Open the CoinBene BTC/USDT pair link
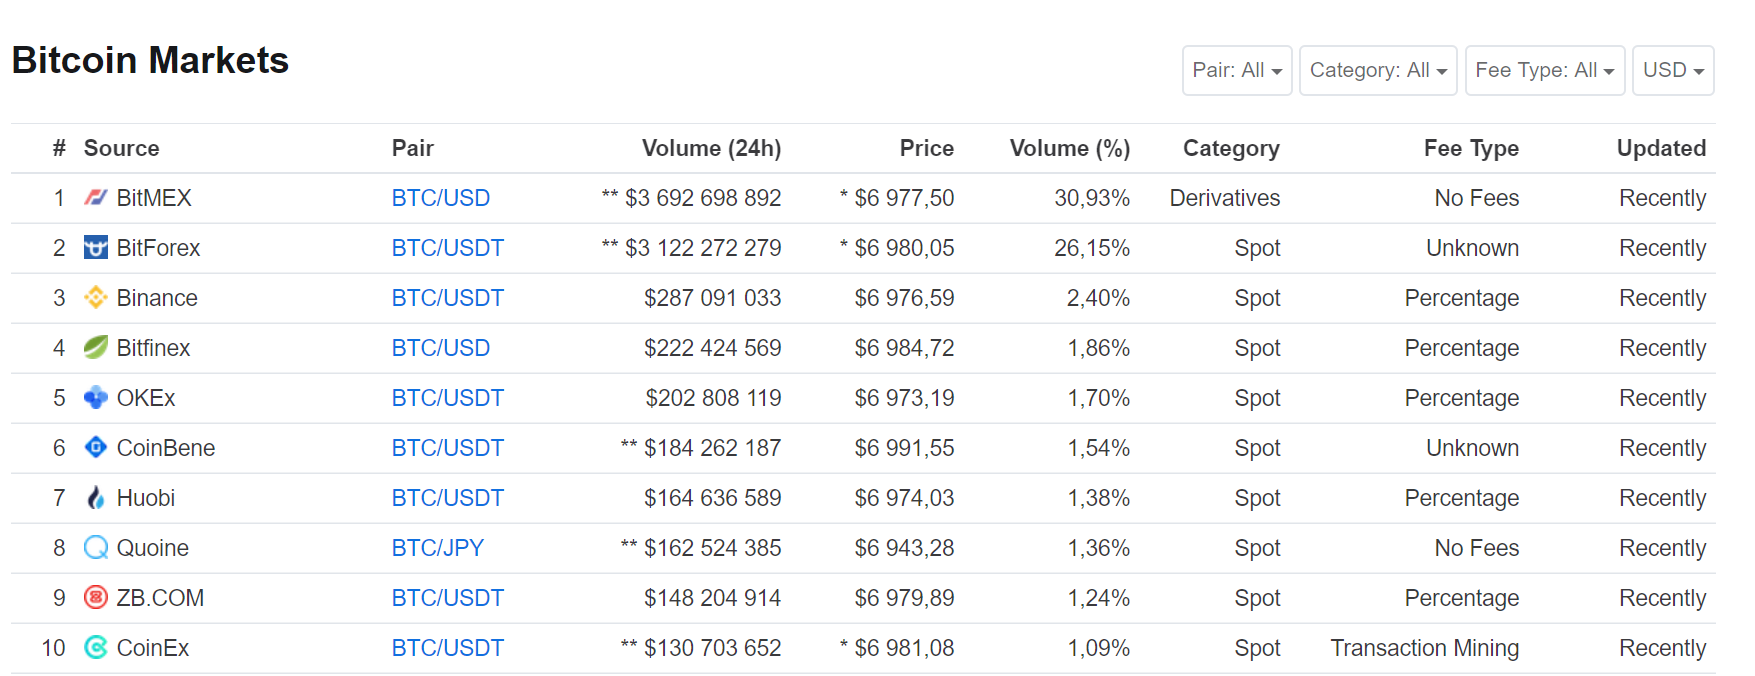Screen dimensions: 1755x676 click(448, 448)
